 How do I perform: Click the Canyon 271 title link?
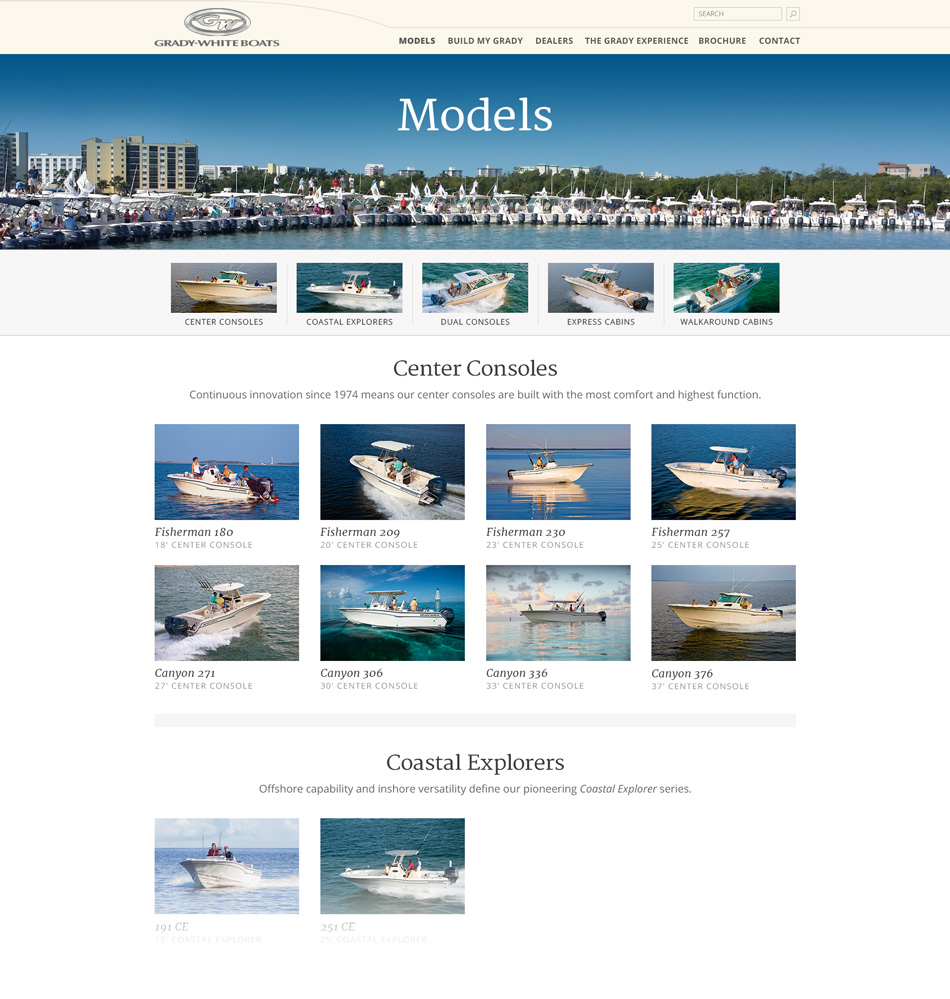(185, 673)
